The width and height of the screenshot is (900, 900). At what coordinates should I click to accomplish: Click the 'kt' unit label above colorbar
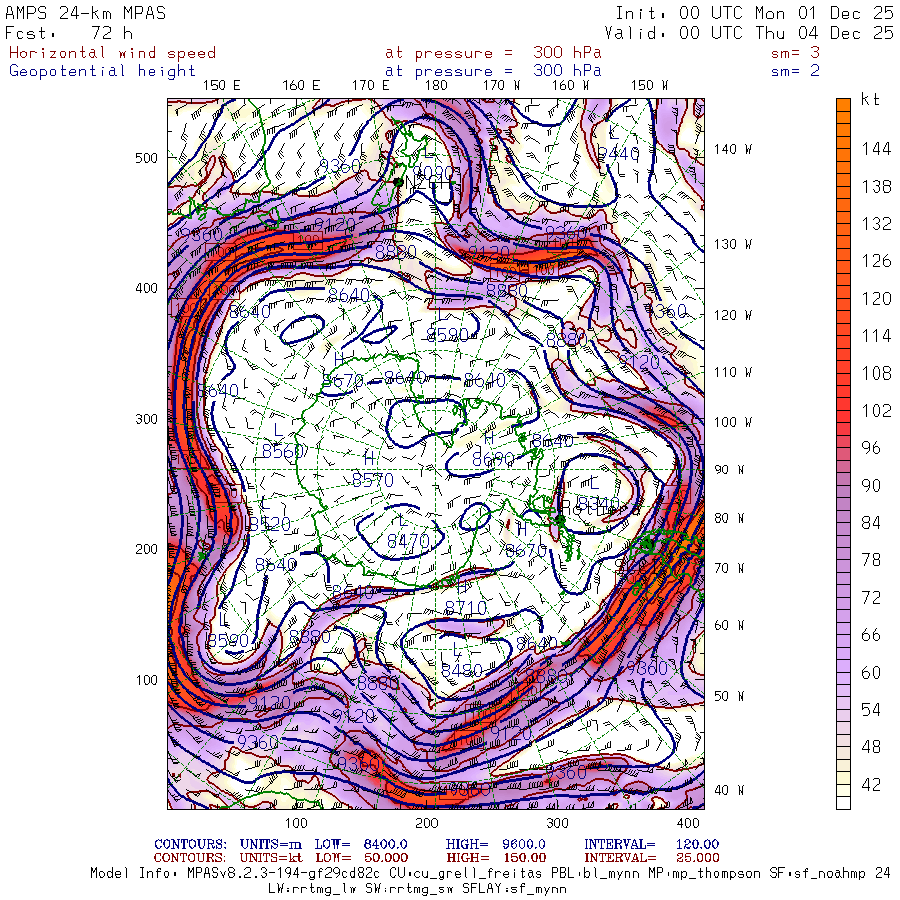coord(870,99)
